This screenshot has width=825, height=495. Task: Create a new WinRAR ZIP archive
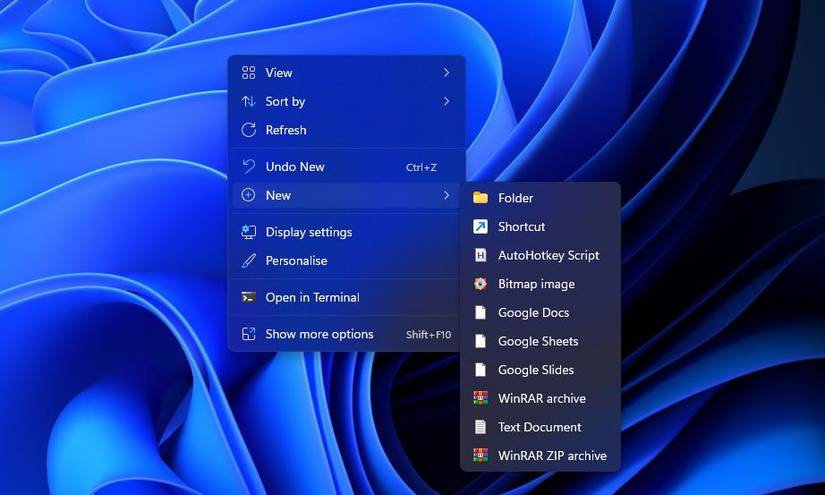(540, 456)
